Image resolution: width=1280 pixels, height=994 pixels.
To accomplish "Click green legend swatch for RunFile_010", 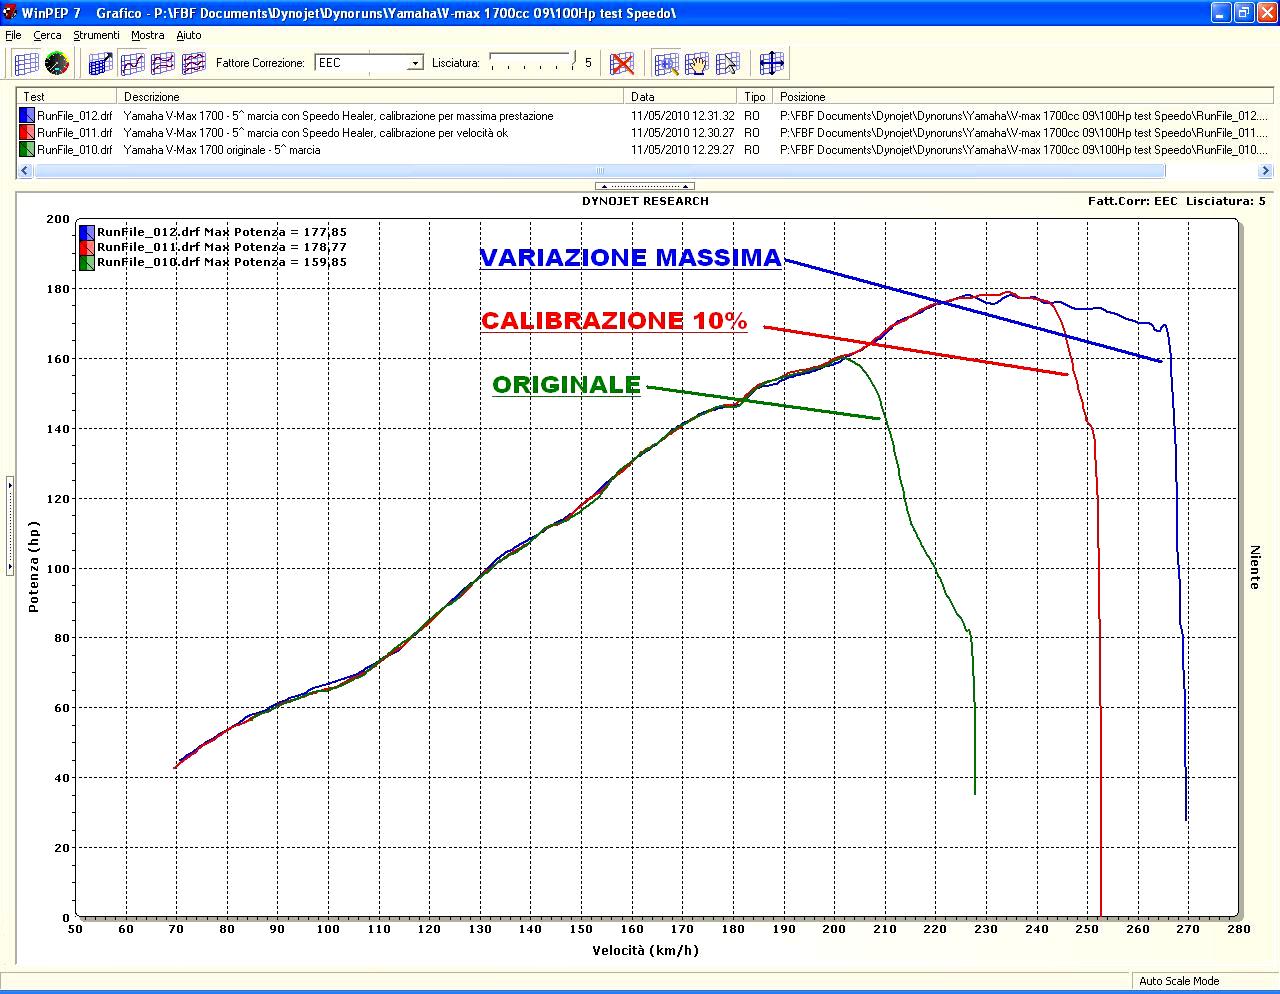I will [87, 262].
